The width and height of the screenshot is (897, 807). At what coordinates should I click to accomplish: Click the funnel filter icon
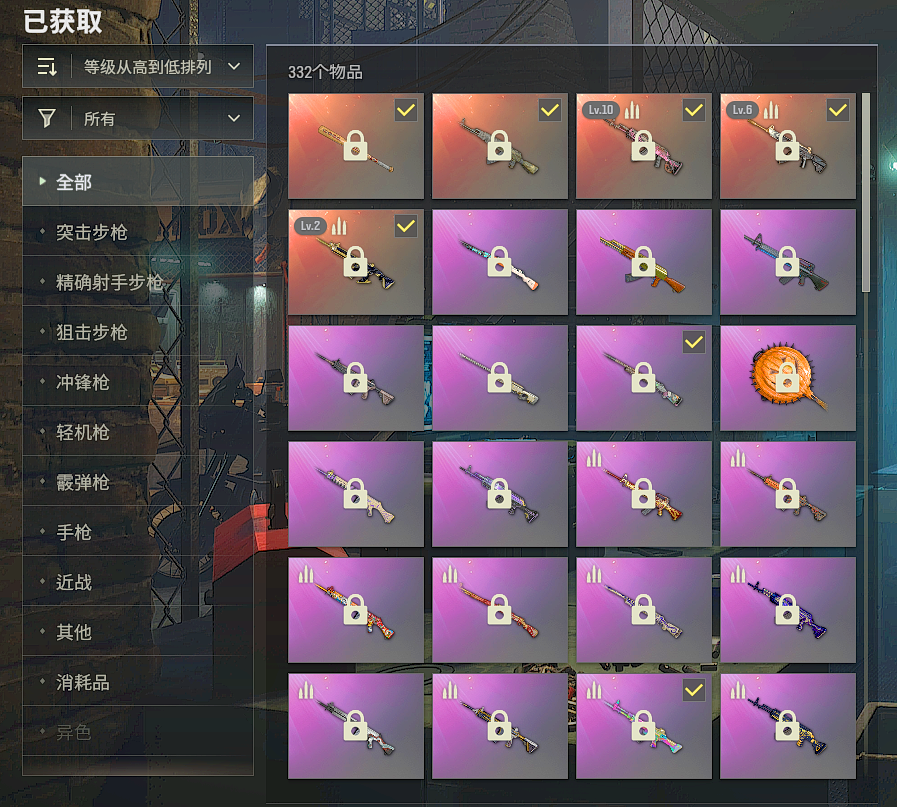click(x=46, y=118)
